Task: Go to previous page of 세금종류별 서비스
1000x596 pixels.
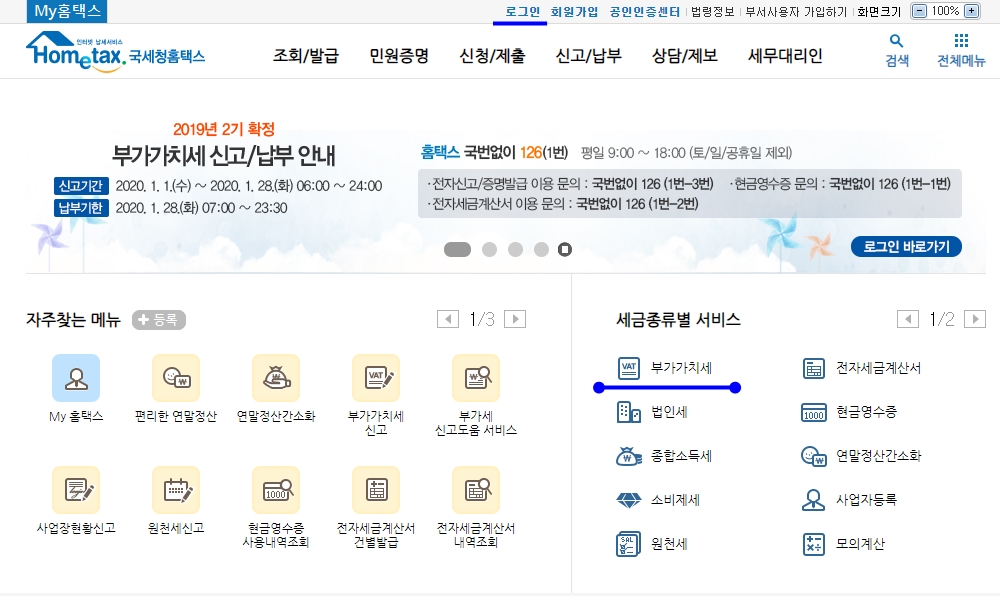Action: tap(908, 319)
